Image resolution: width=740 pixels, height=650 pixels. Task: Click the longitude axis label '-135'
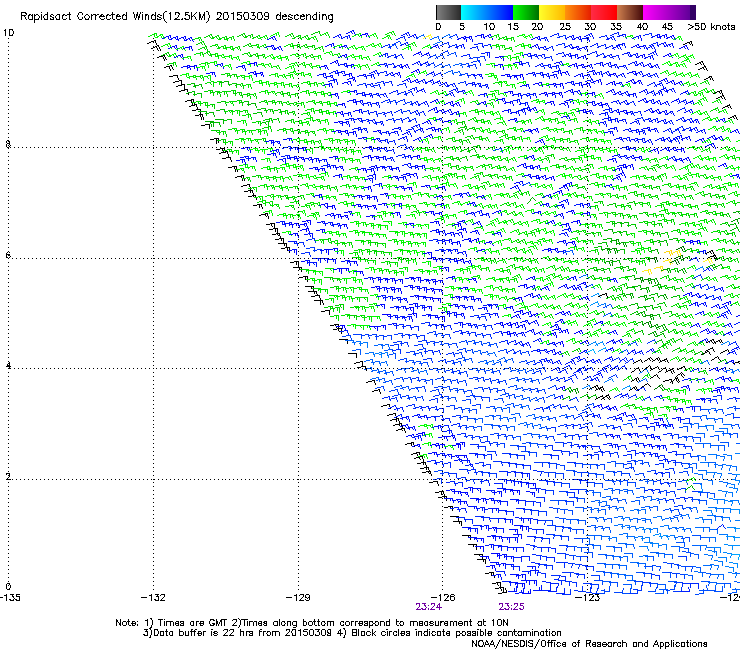point(10,598)
